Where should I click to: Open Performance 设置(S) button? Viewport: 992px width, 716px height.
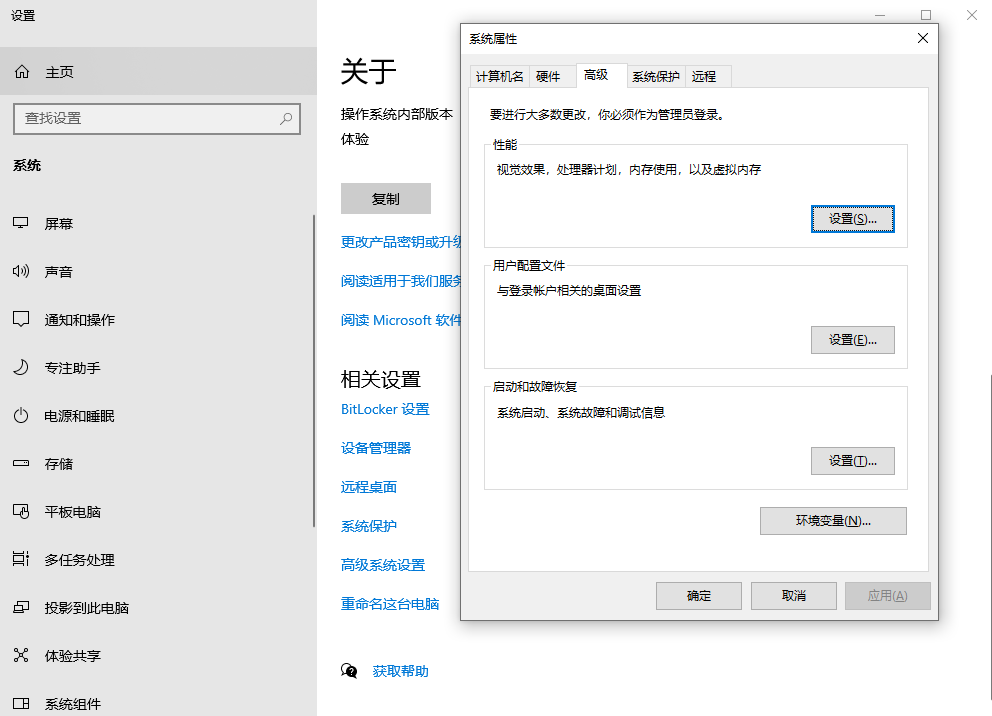(852, 219)
